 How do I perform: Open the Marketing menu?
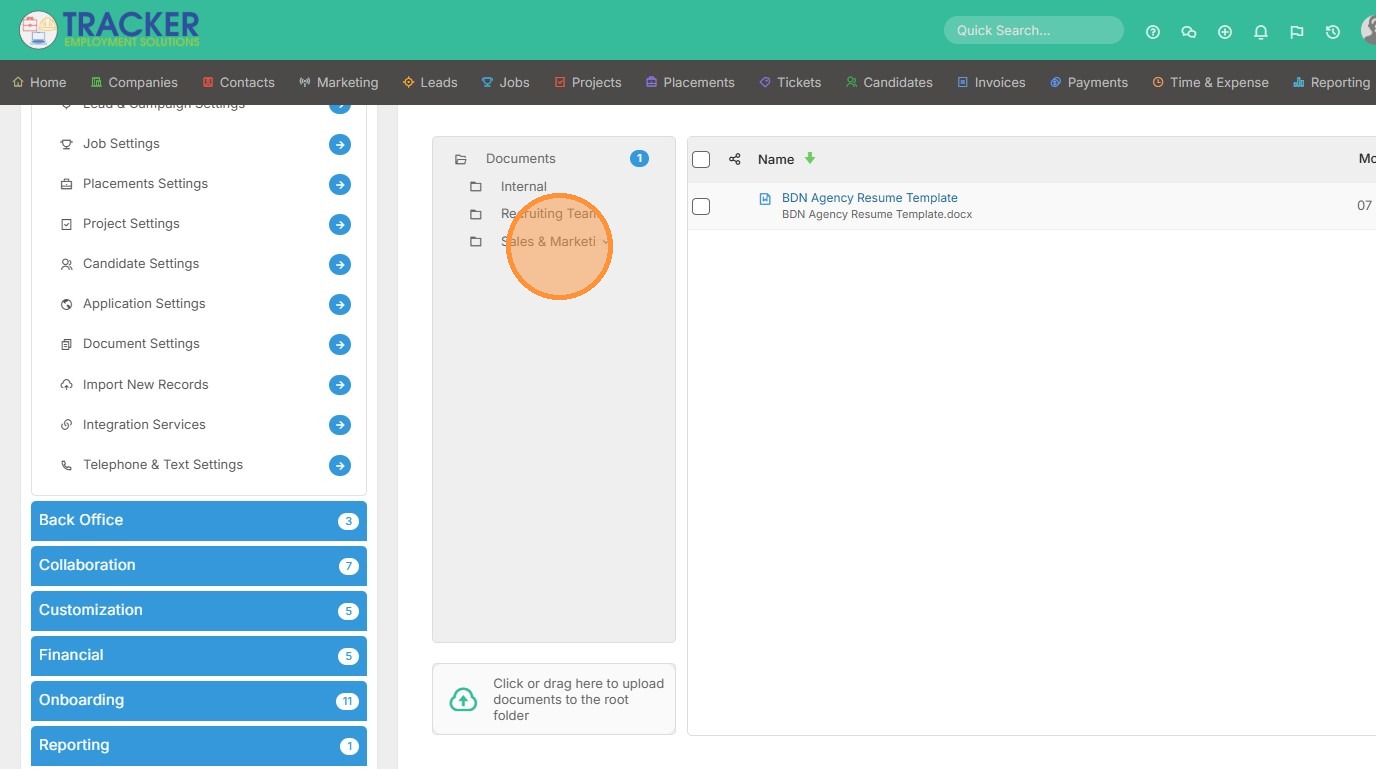coord(338,83)
